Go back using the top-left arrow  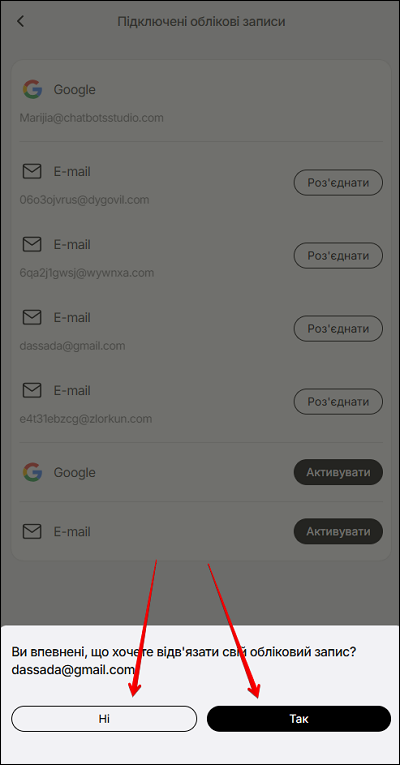(20, 21)
